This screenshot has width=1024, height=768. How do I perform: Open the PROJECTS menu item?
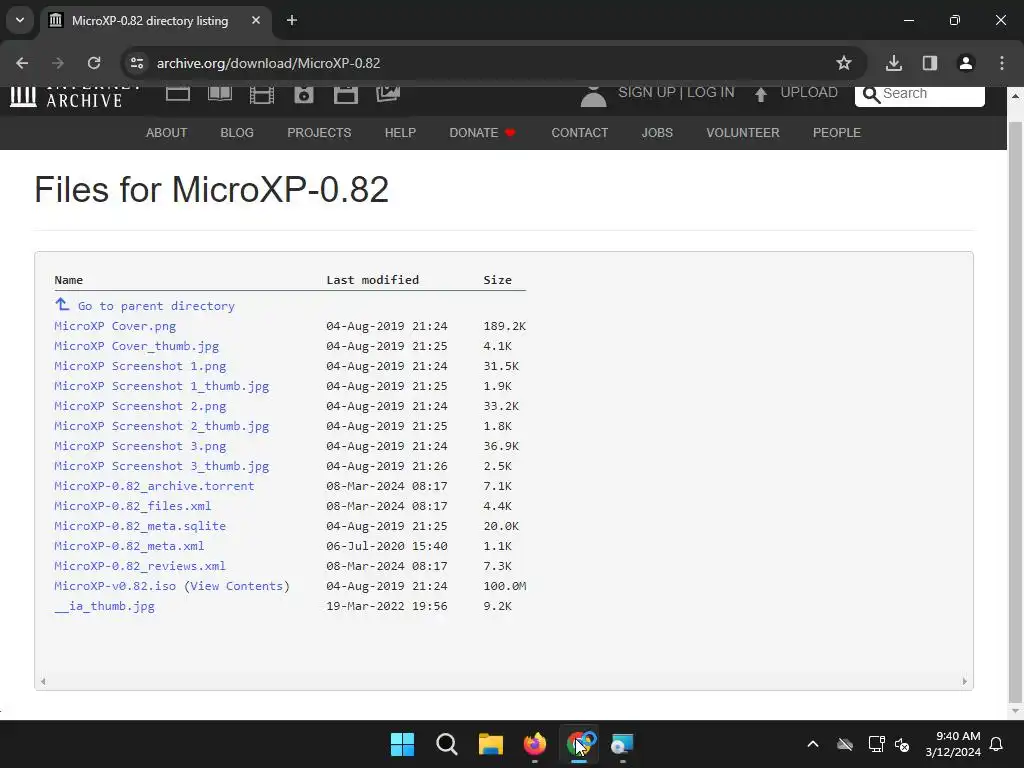pyautogui.click(x=319, y=133)
